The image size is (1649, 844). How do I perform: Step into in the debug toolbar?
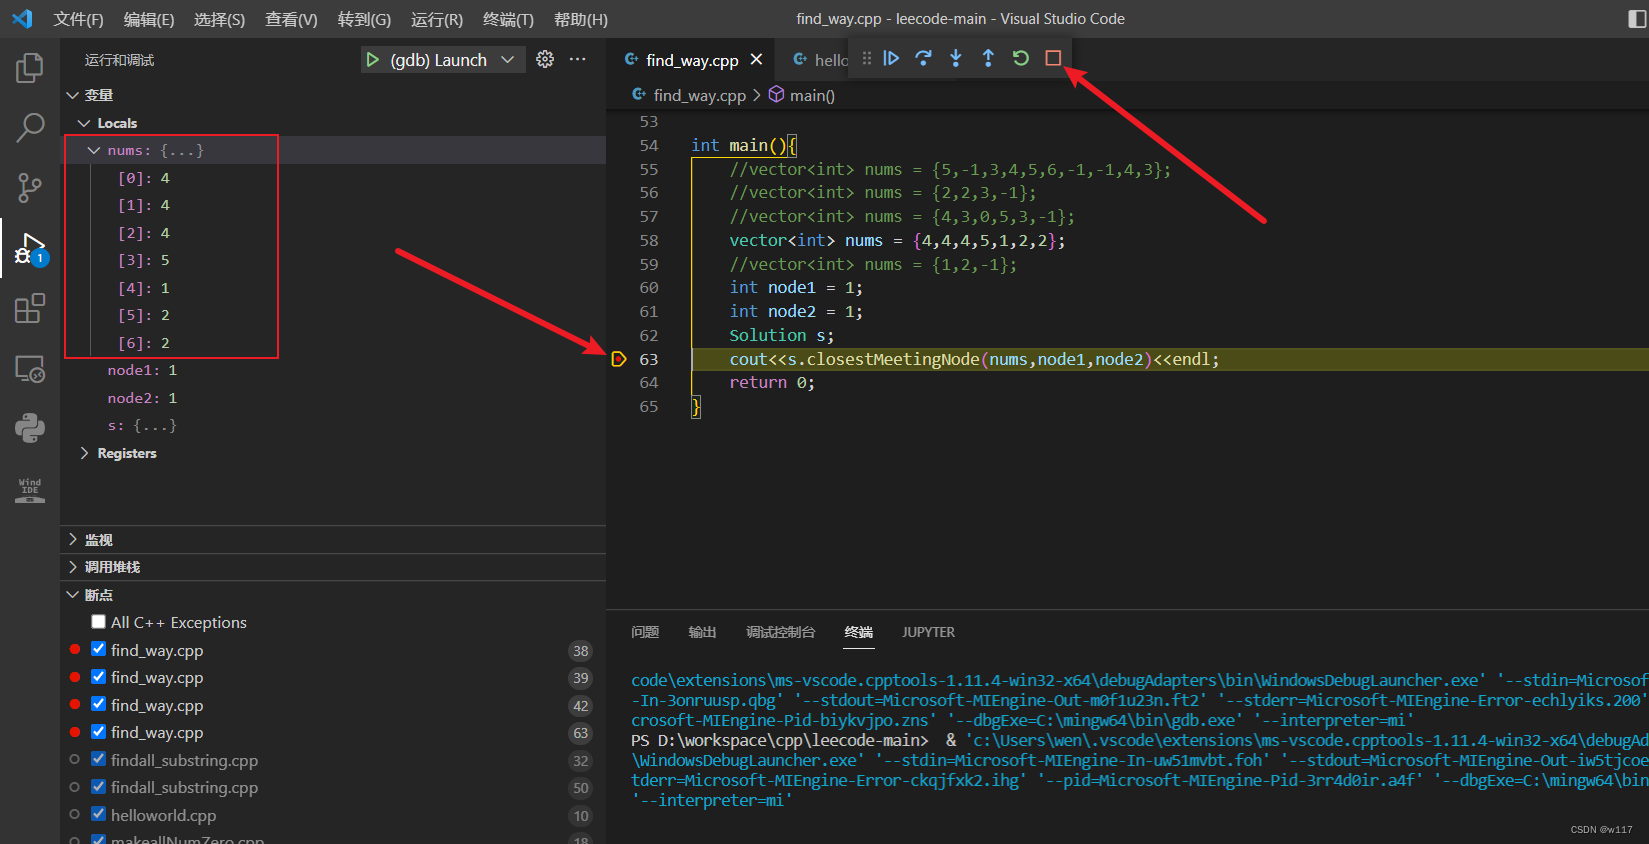(x=956, y=58)
